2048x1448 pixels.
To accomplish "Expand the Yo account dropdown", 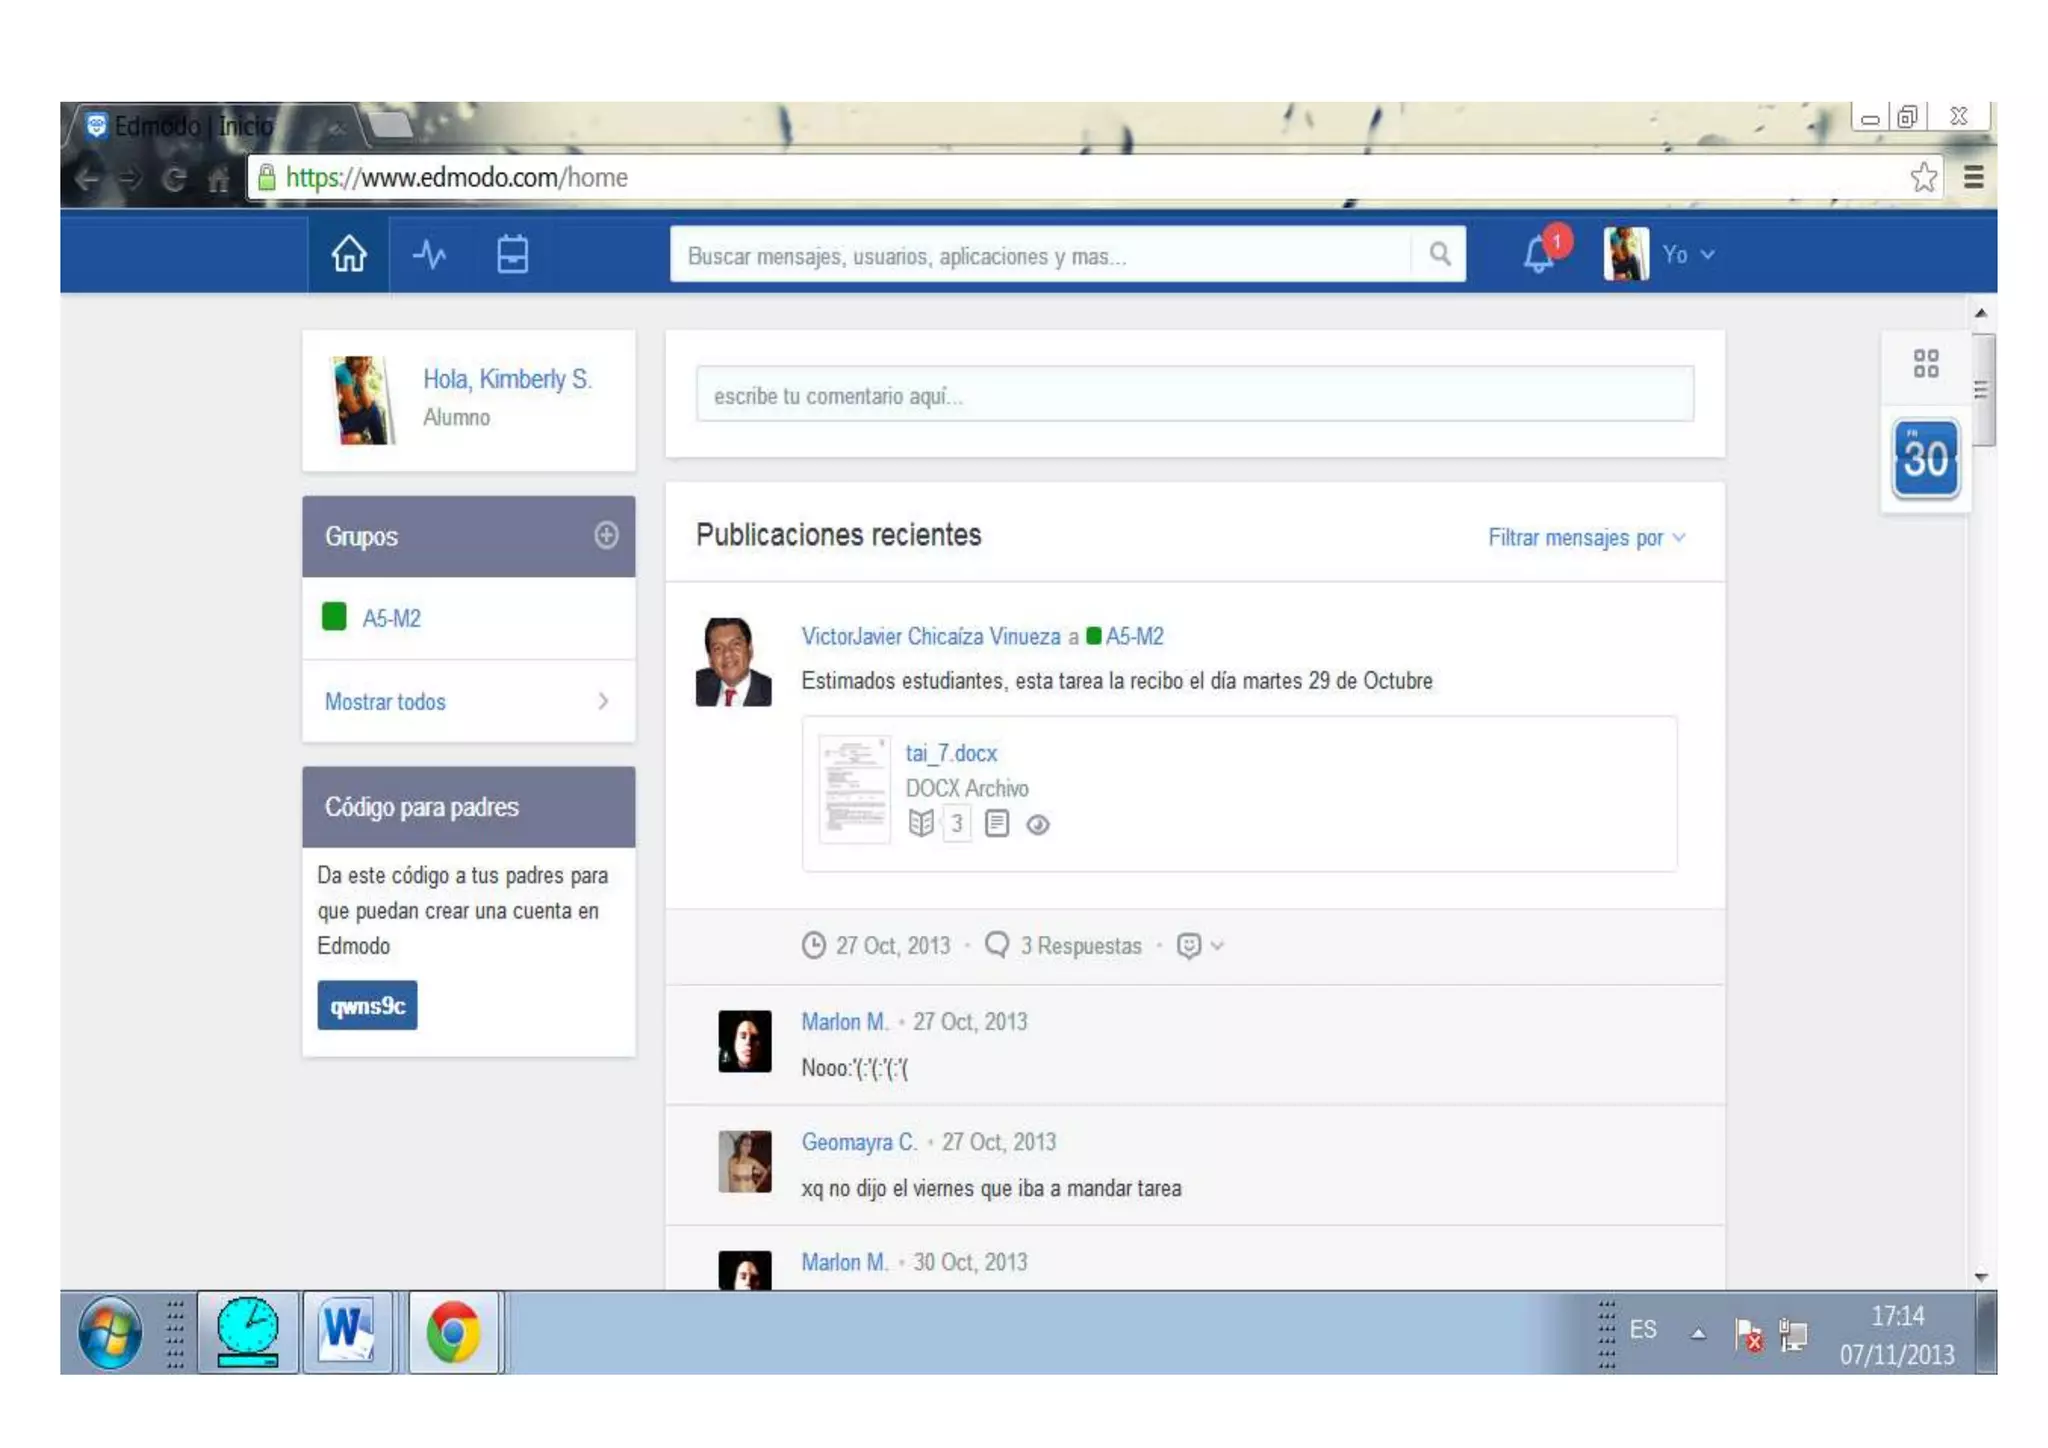I will pos(1688,254).
